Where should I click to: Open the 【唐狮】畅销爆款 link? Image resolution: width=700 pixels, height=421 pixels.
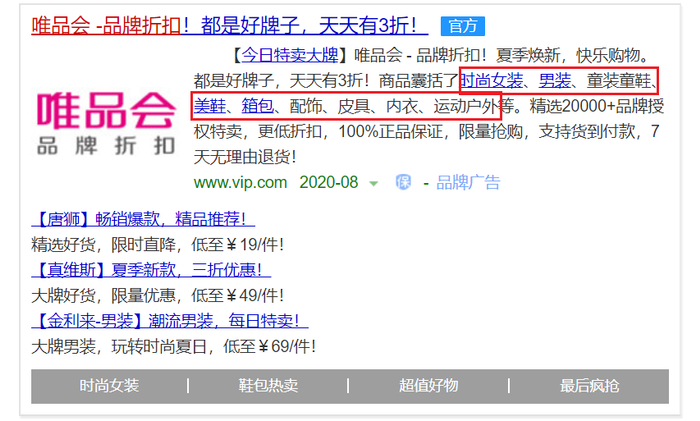[x=143, y=219]
